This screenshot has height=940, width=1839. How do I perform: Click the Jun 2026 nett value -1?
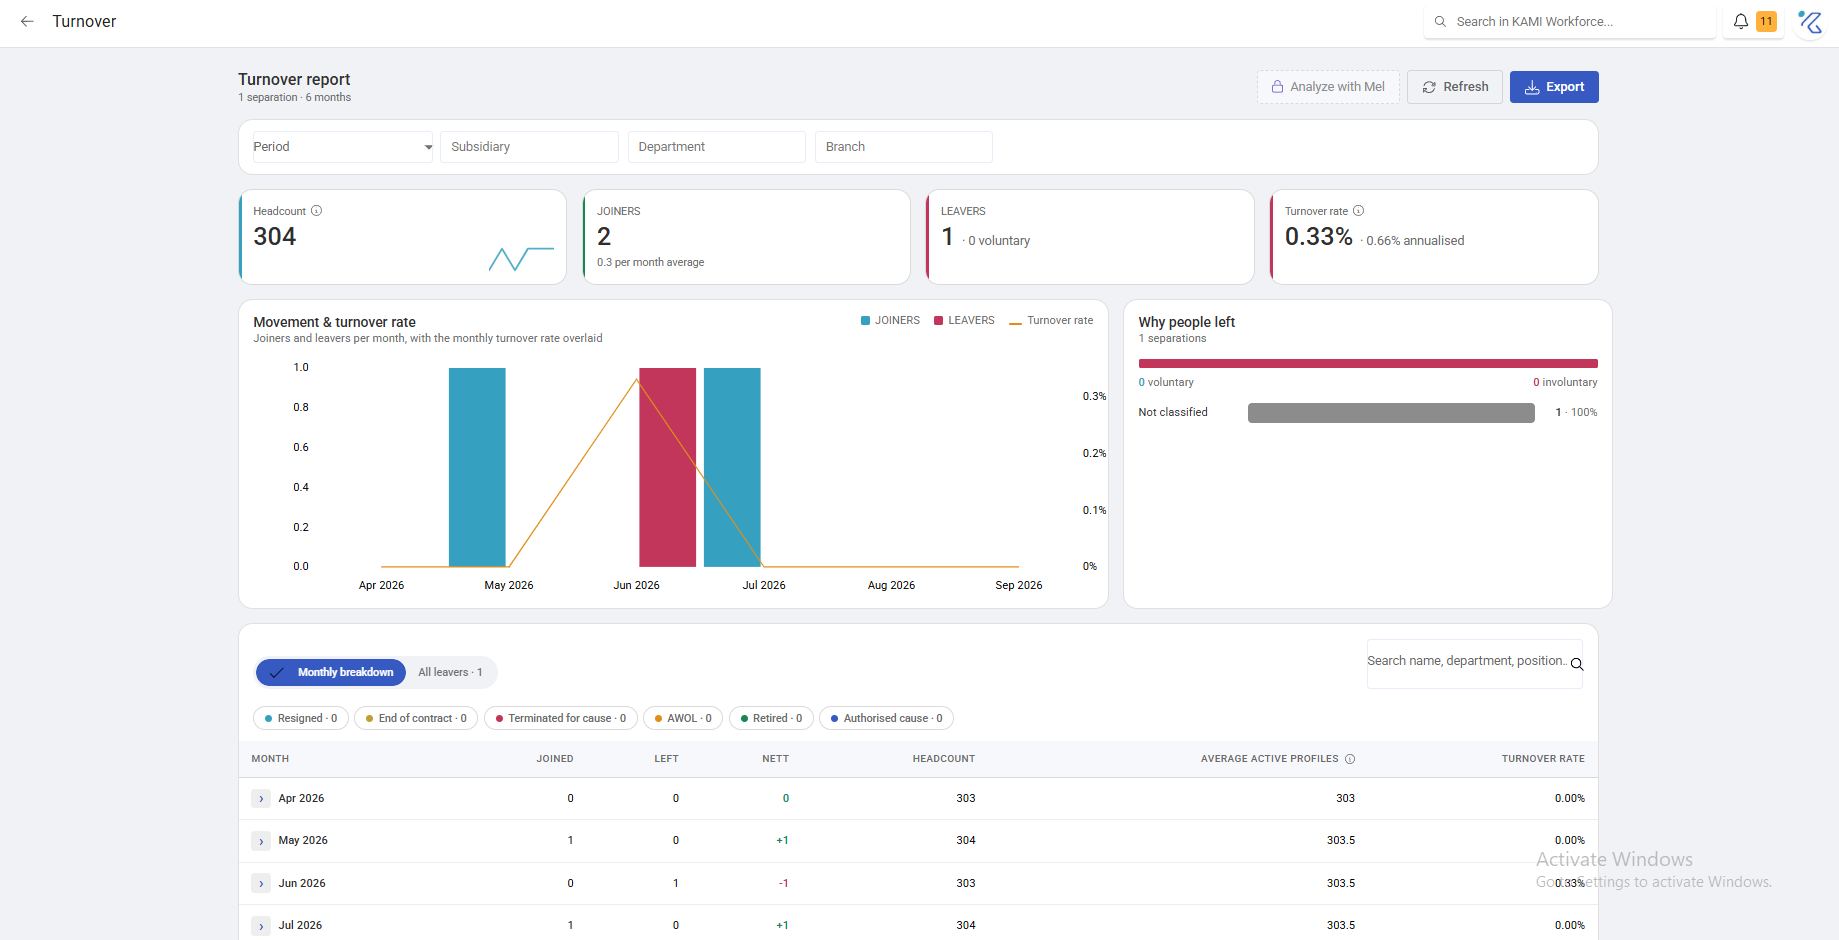click(784, 884)
